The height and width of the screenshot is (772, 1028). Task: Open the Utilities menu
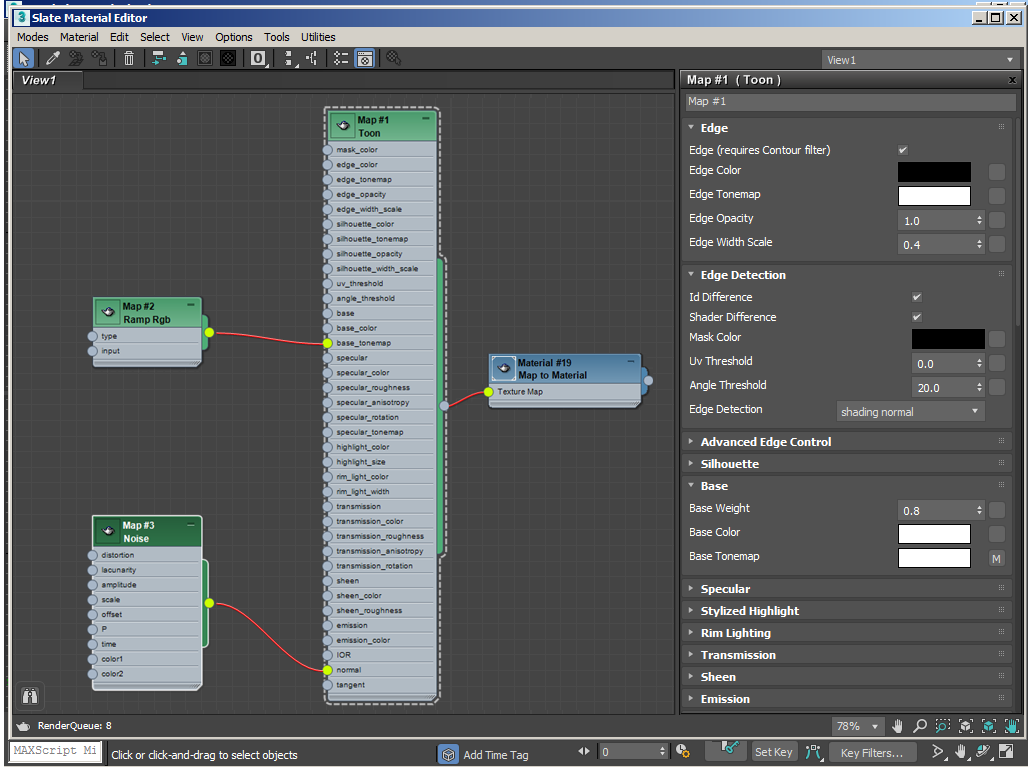click(318, 37)
